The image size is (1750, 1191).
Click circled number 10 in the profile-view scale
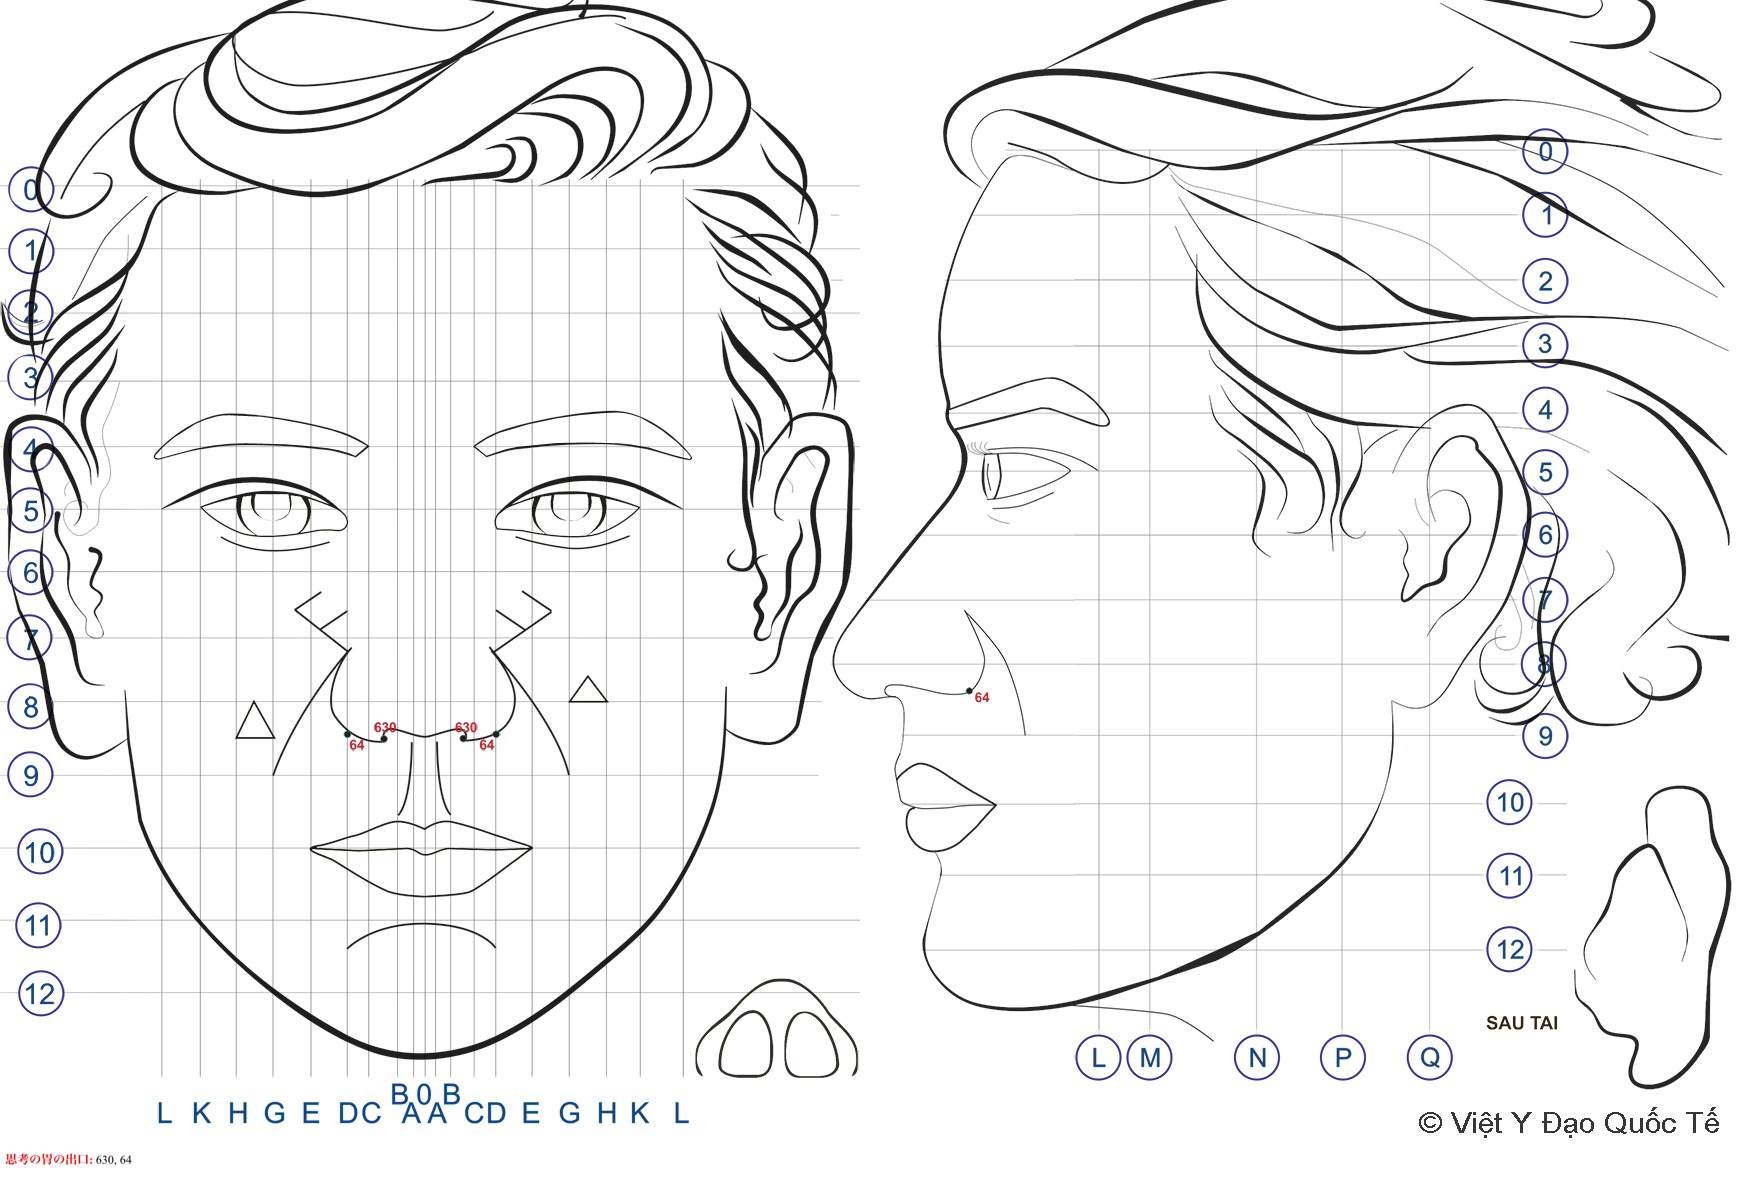tap(1510, 802)
